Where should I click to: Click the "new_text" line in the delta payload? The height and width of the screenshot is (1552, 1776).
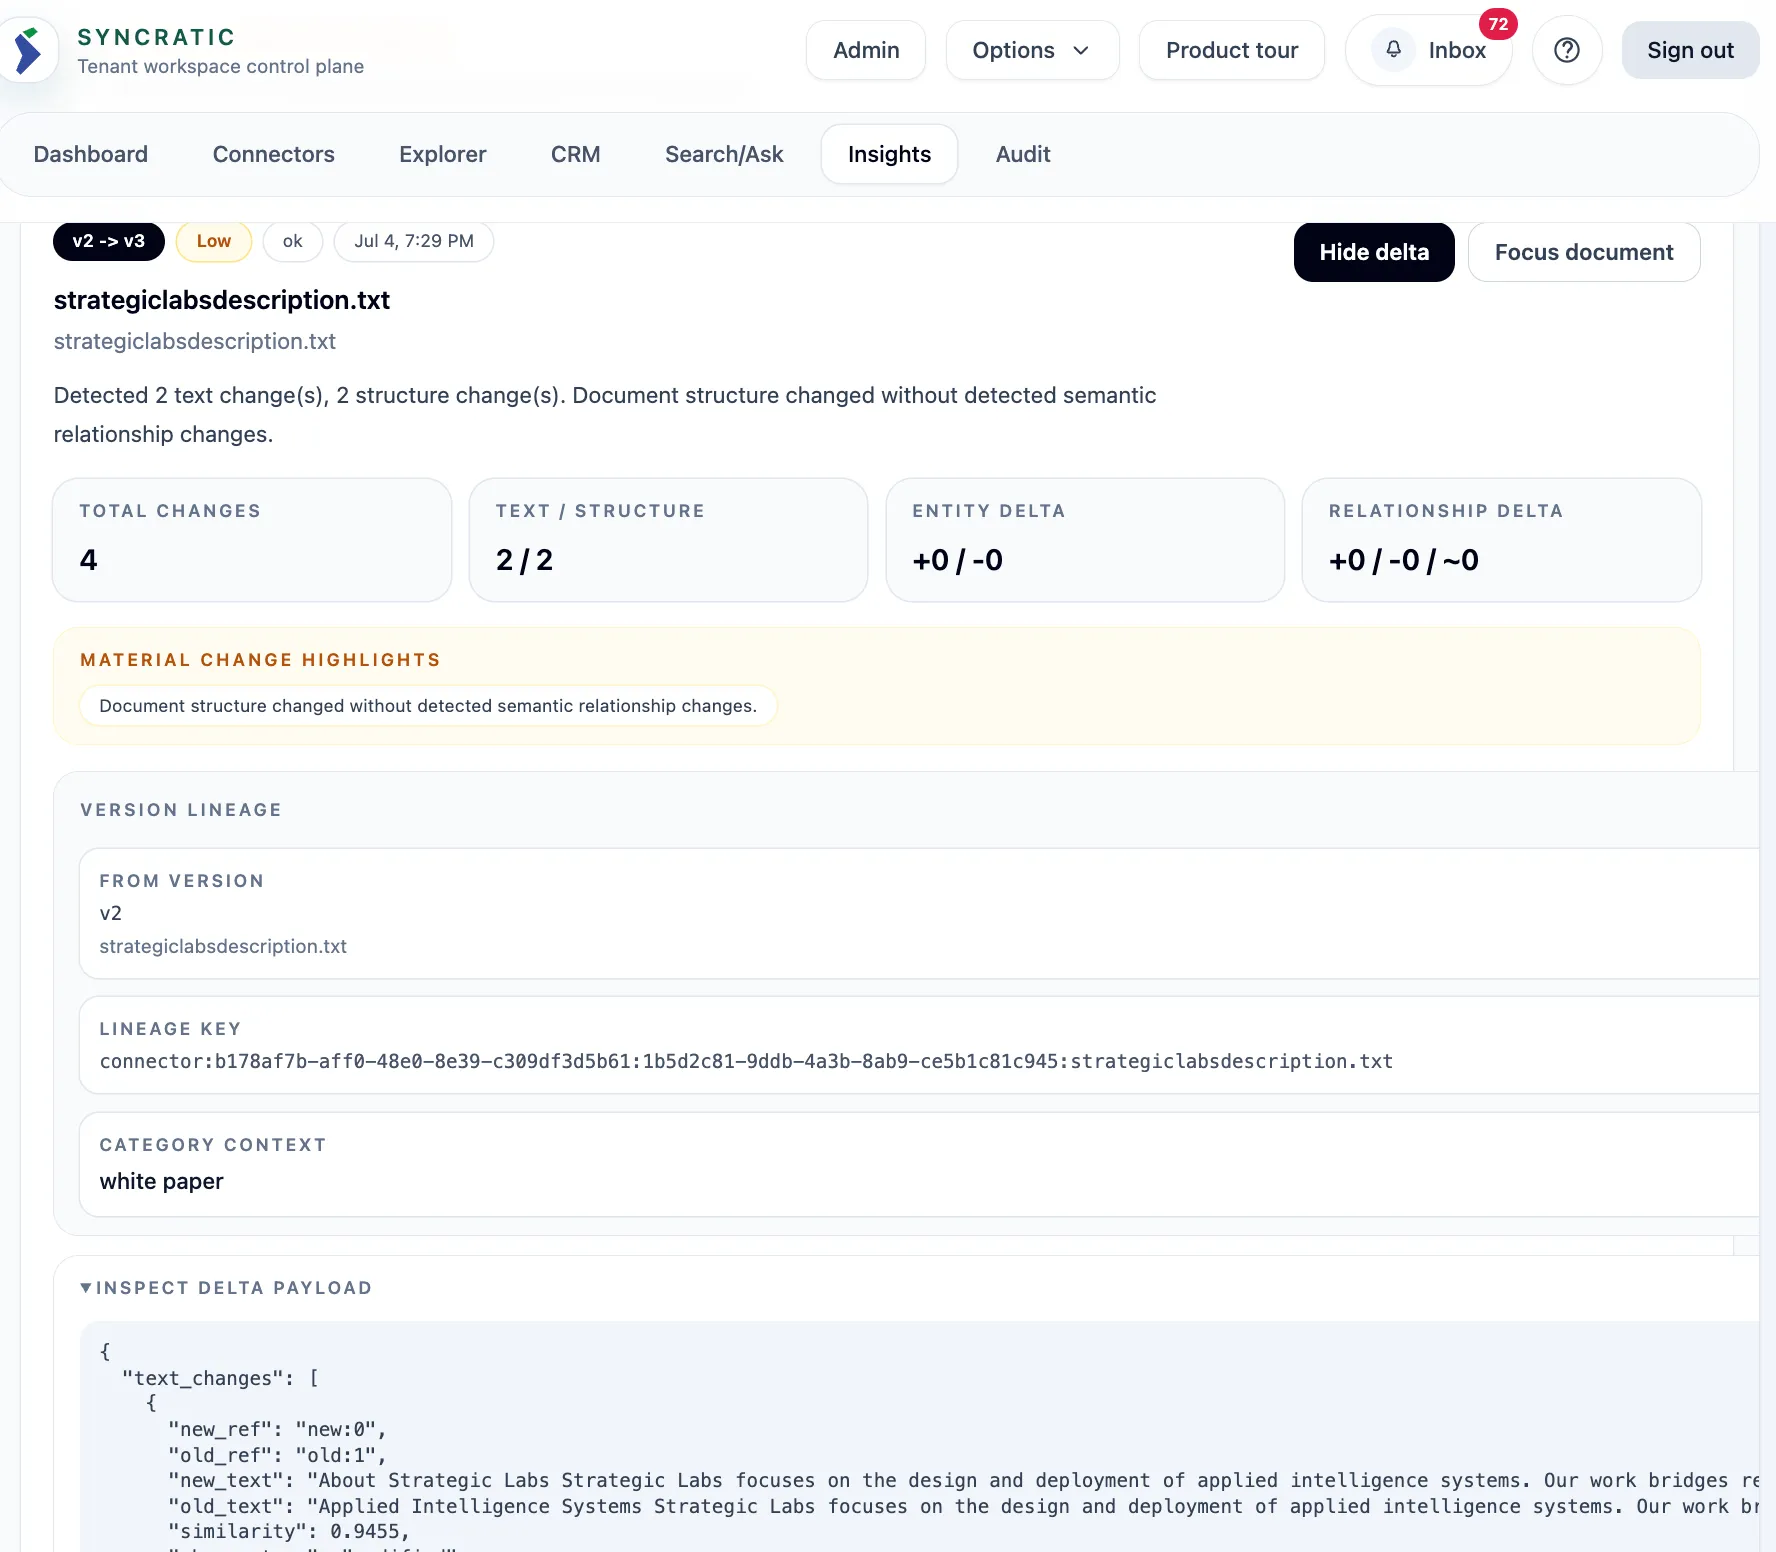[964, 1480]
